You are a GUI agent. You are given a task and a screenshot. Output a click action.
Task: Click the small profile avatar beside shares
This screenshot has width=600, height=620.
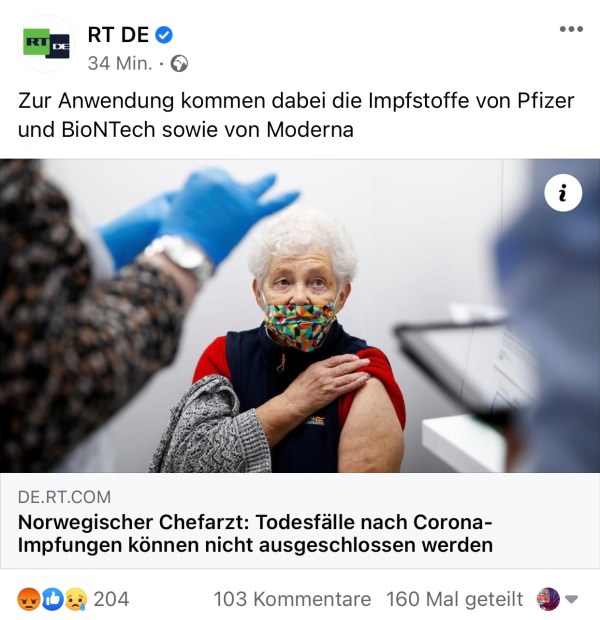[x=548, y=599]
